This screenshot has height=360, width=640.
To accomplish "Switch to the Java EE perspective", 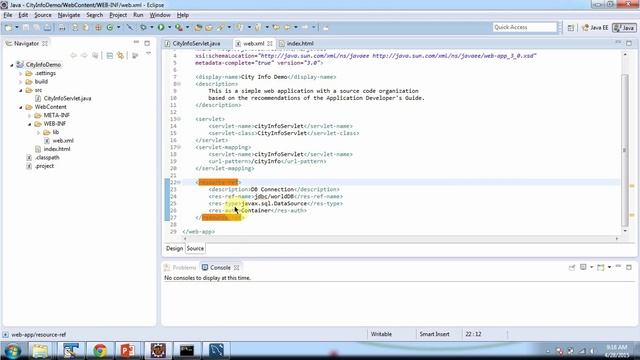I will (595, 28).
